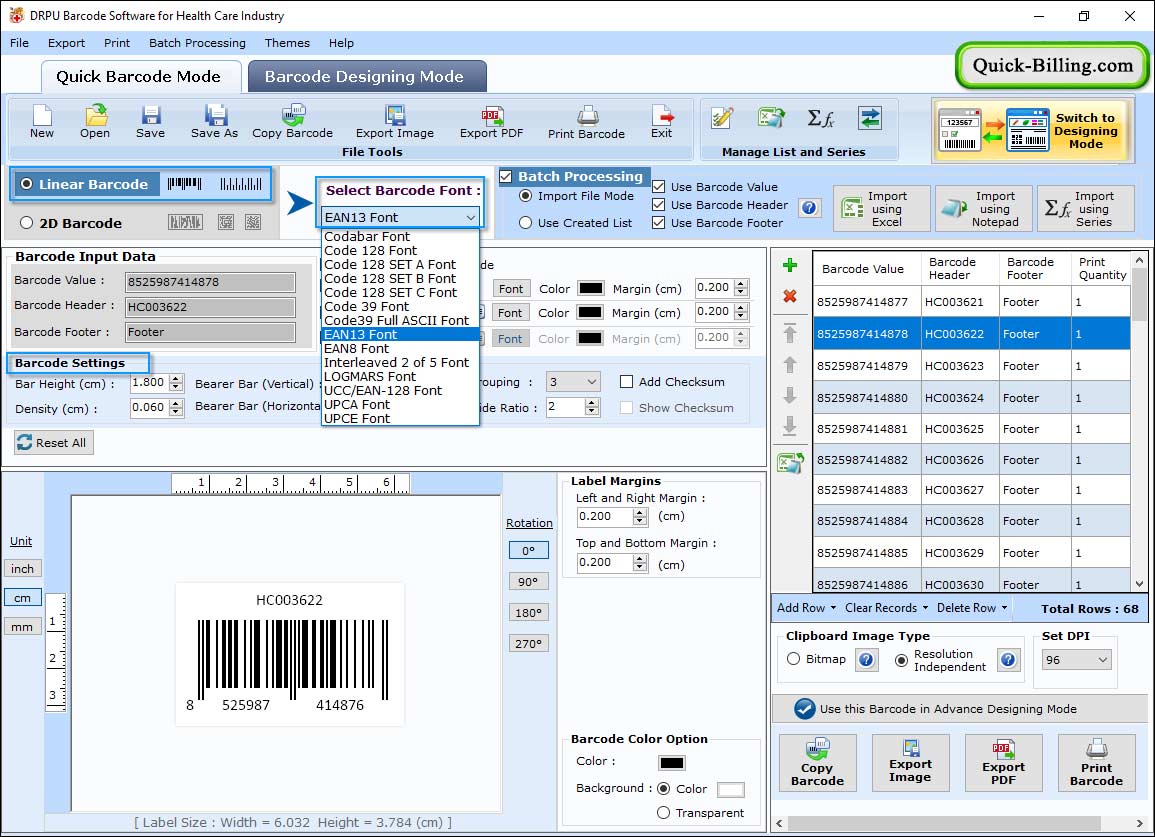Click the Bar Height spinner up arrow
This screenshot has height=837, width=1155.
(x=175, y=379)
